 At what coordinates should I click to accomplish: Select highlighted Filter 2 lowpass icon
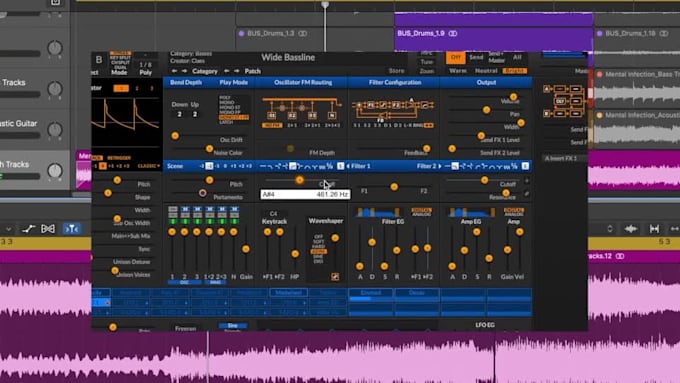coord(454,166)
